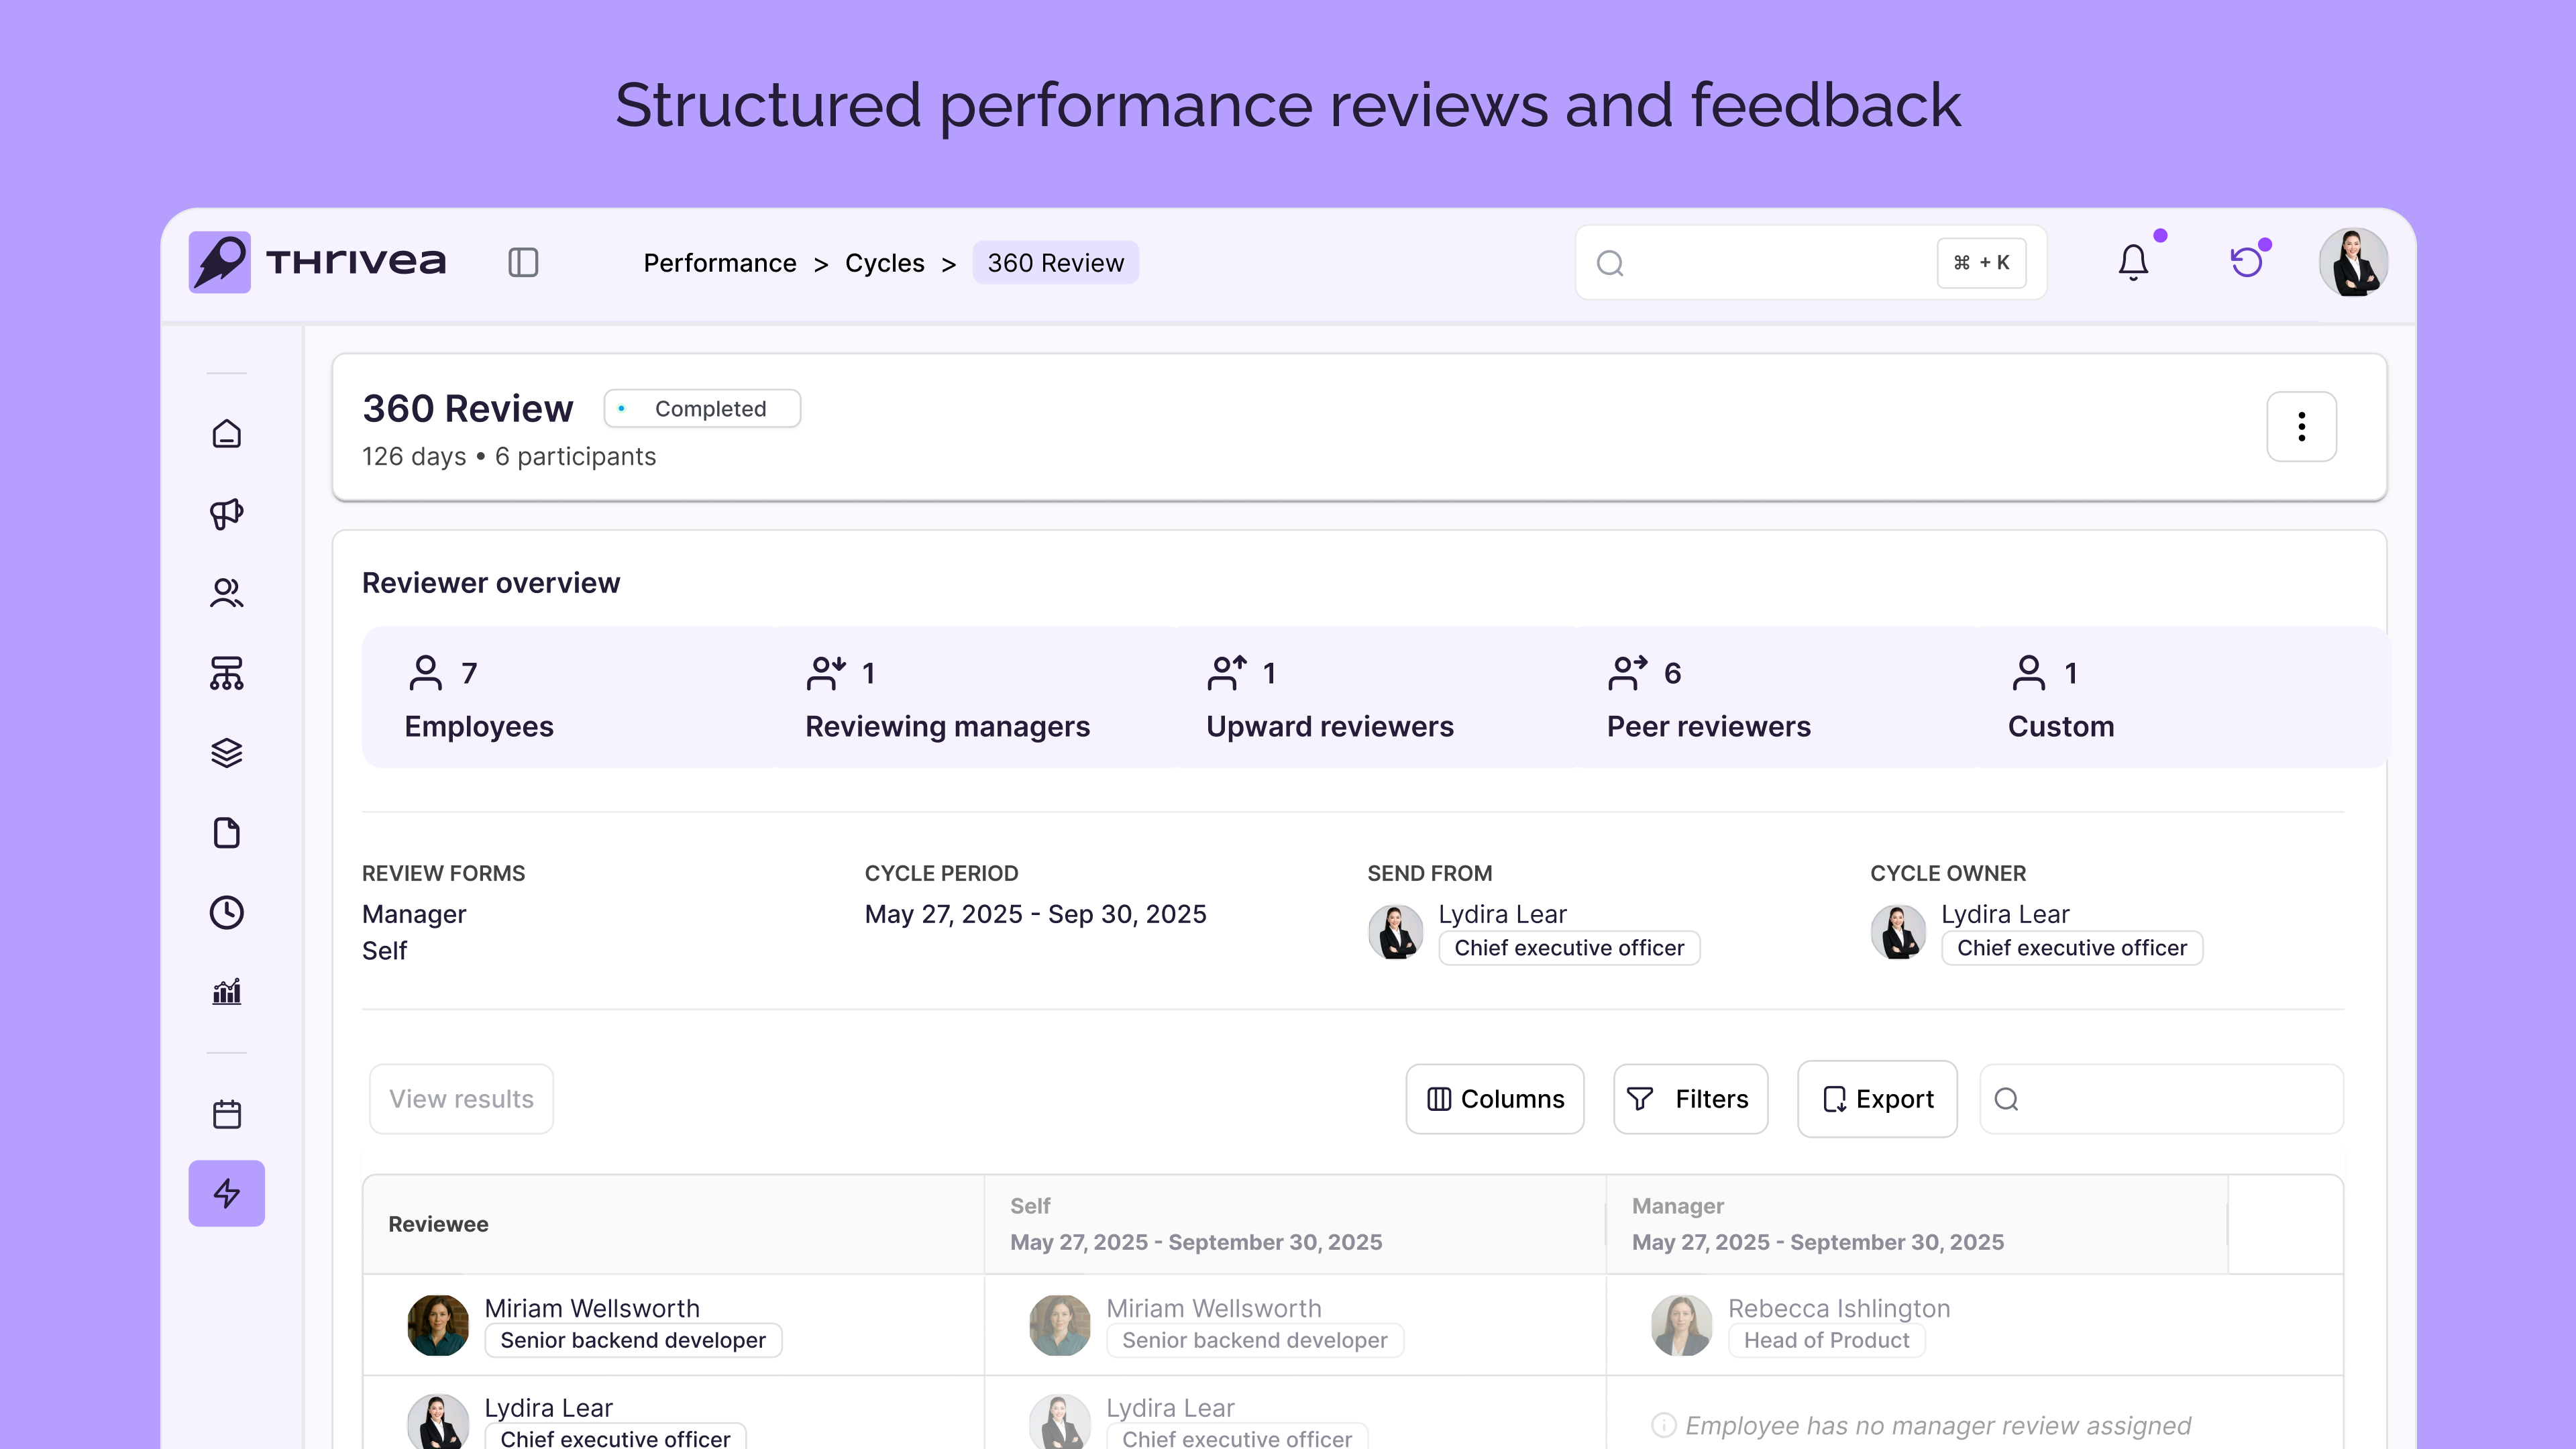Click the global search field
This screenshot has width=2576, height=1449.
(x=1770, y=263)
